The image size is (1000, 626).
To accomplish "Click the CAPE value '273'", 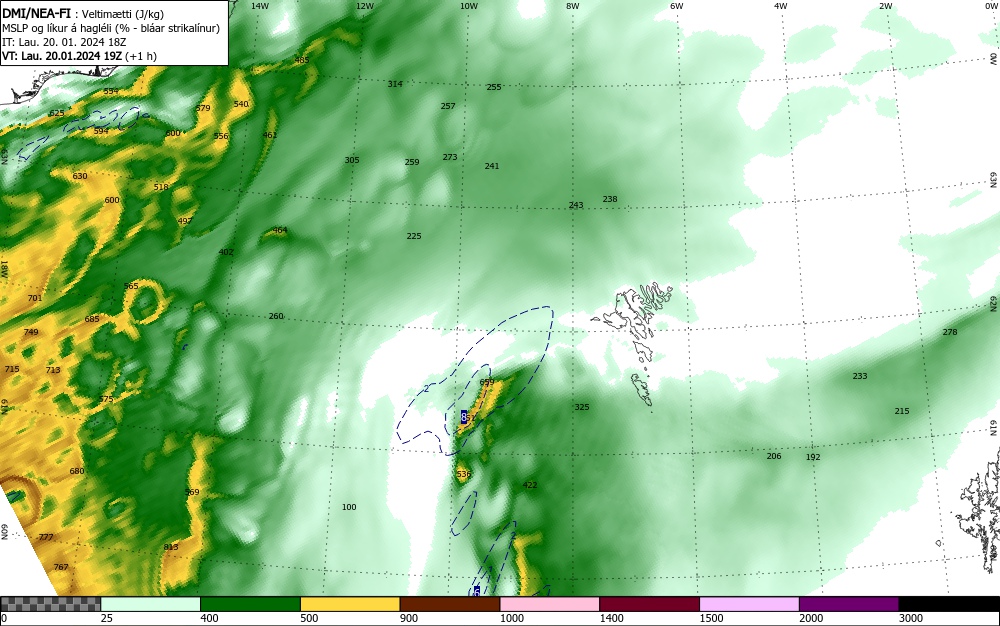I will tap(450, 157).
